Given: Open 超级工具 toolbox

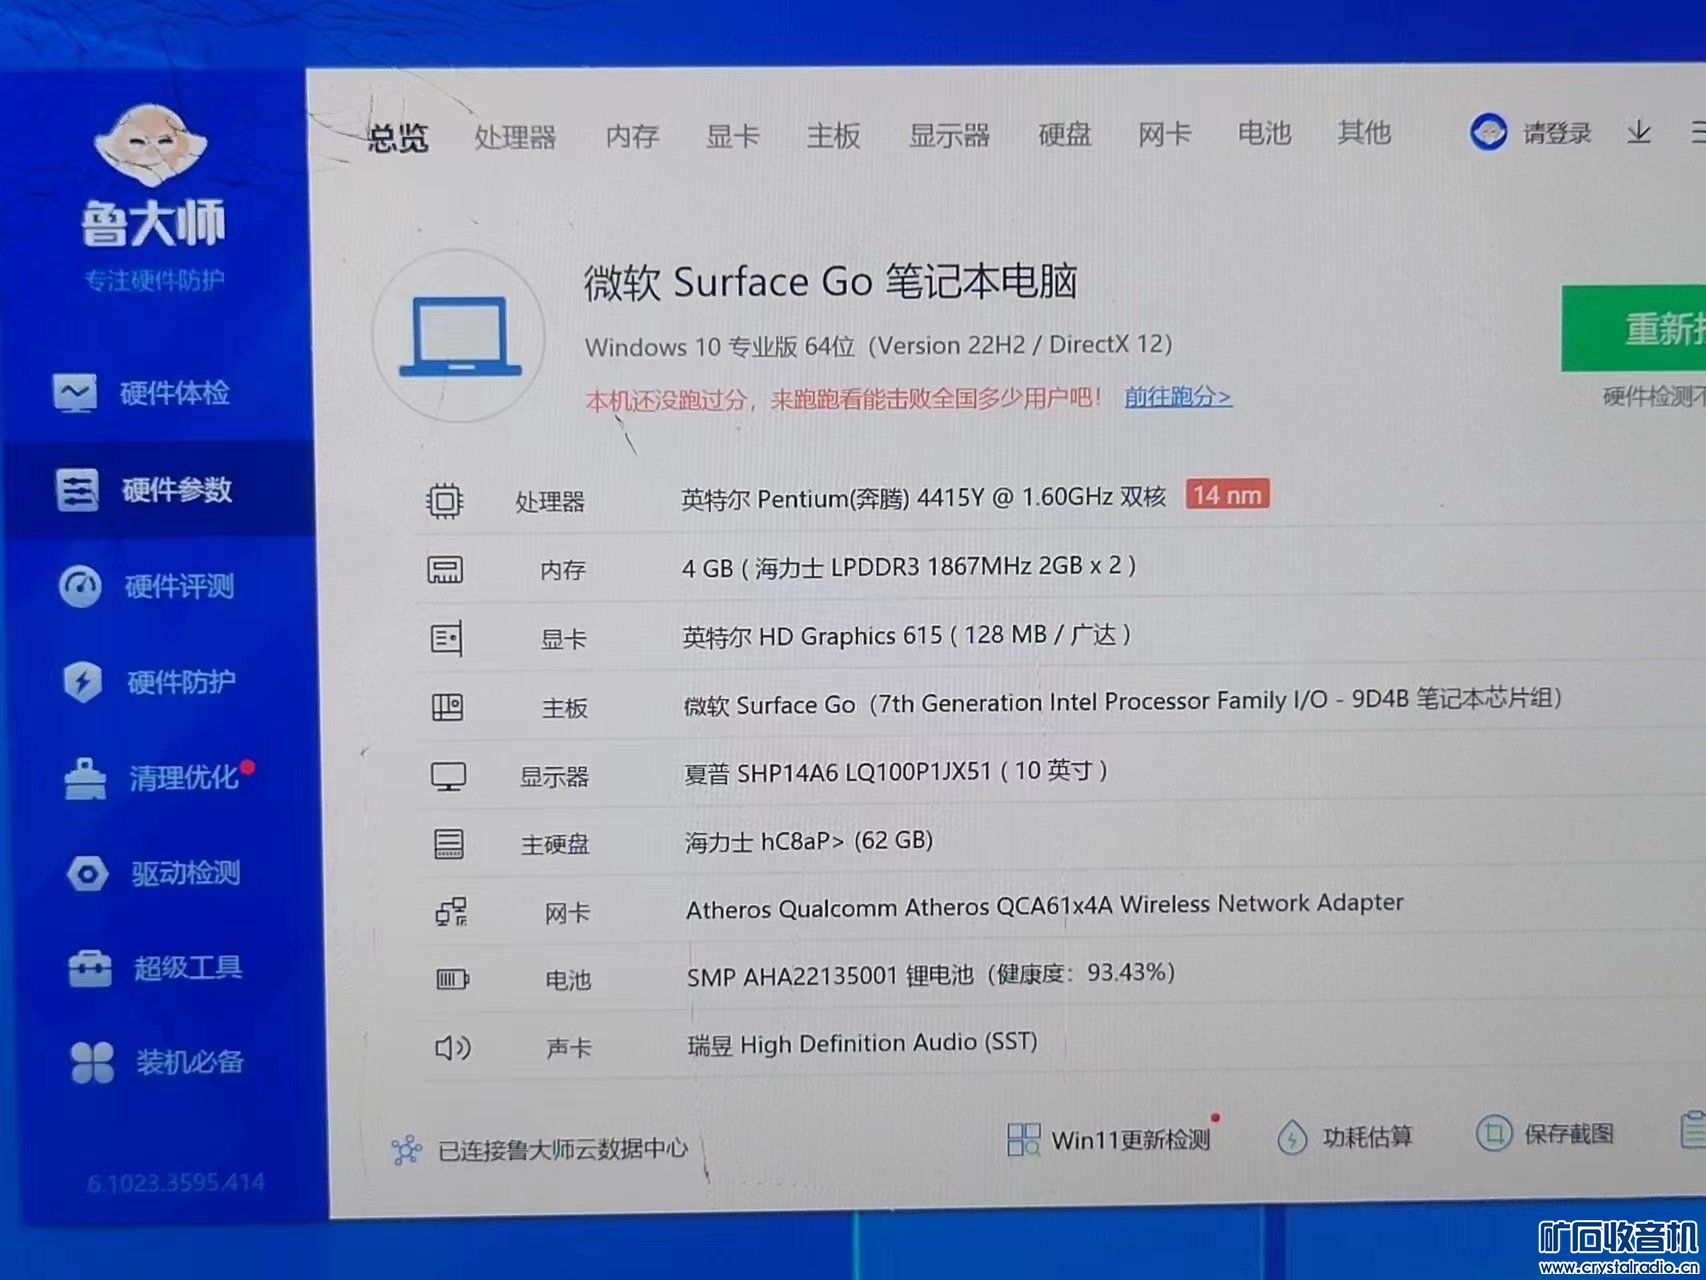Looking at the screenshot, I should pos(155,968).
